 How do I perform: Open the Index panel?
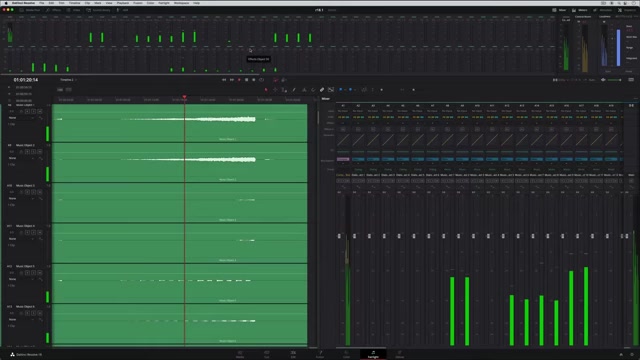(74, 10)
